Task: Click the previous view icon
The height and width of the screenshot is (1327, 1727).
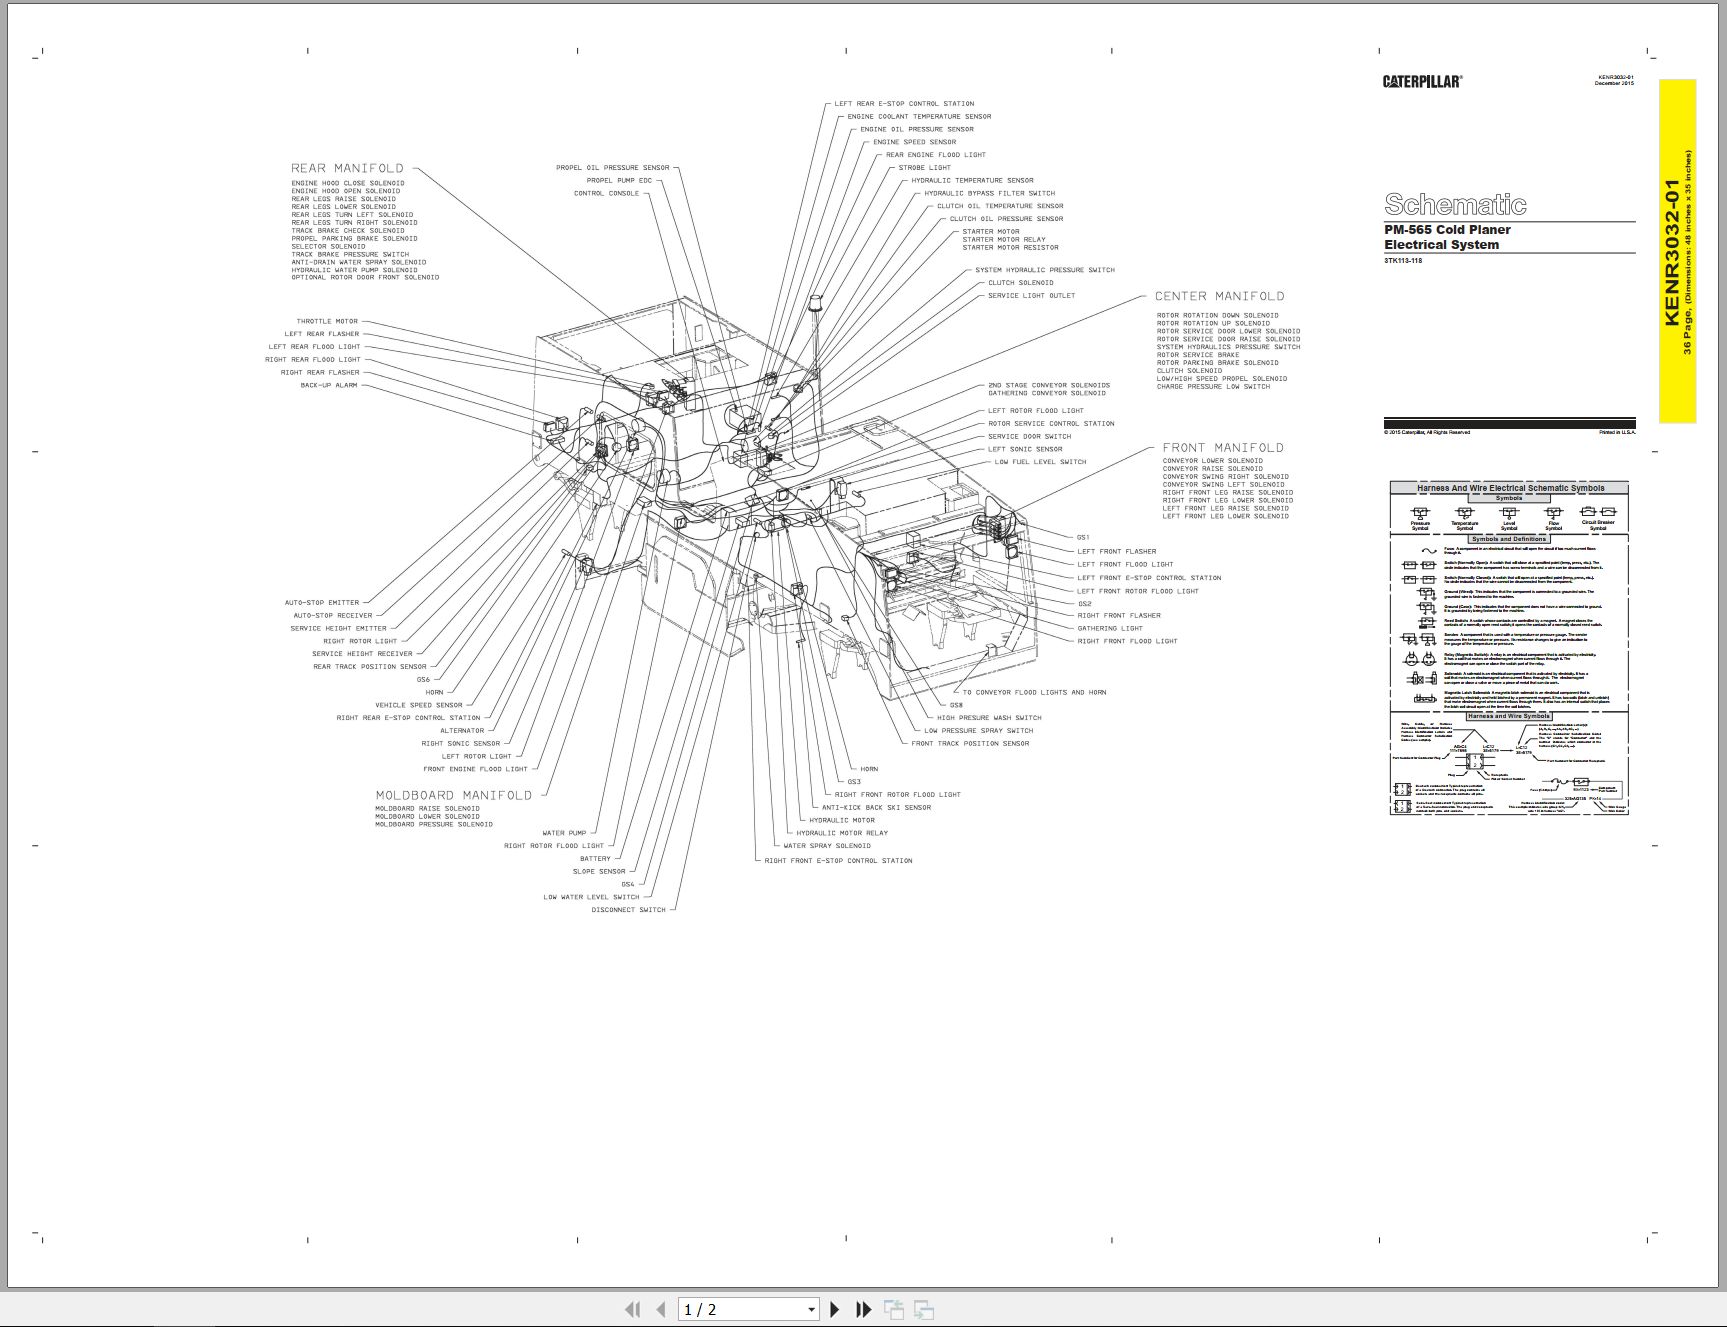Action: point(894,1309)
